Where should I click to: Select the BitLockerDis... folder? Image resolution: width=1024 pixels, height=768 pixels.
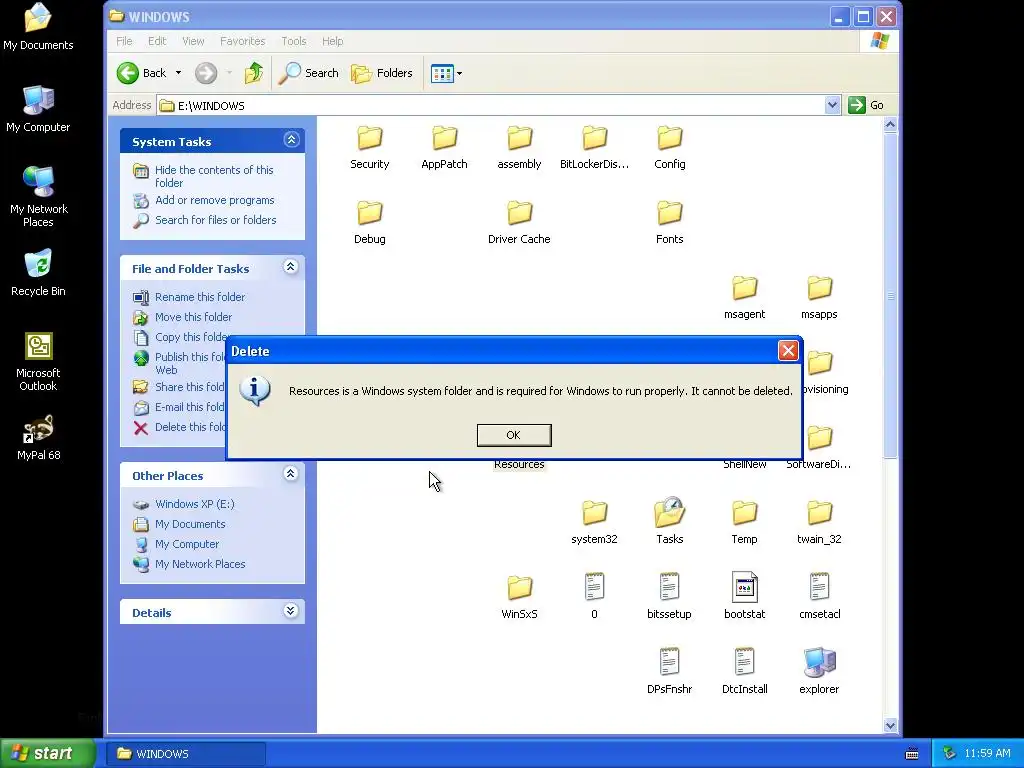594,148
